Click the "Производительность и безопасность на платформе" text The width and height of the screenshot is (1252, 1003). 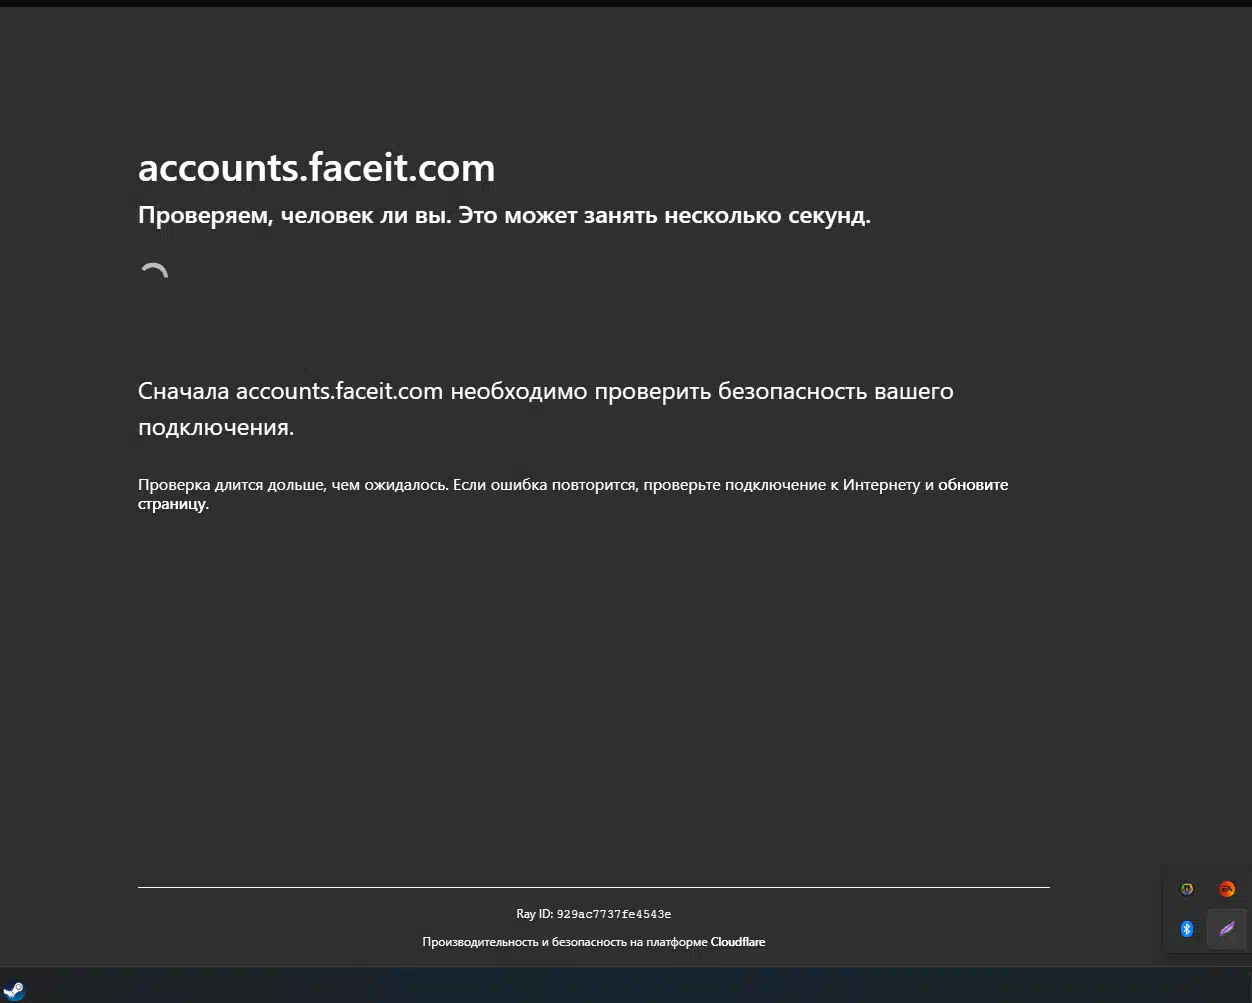(x=565, y=942)
